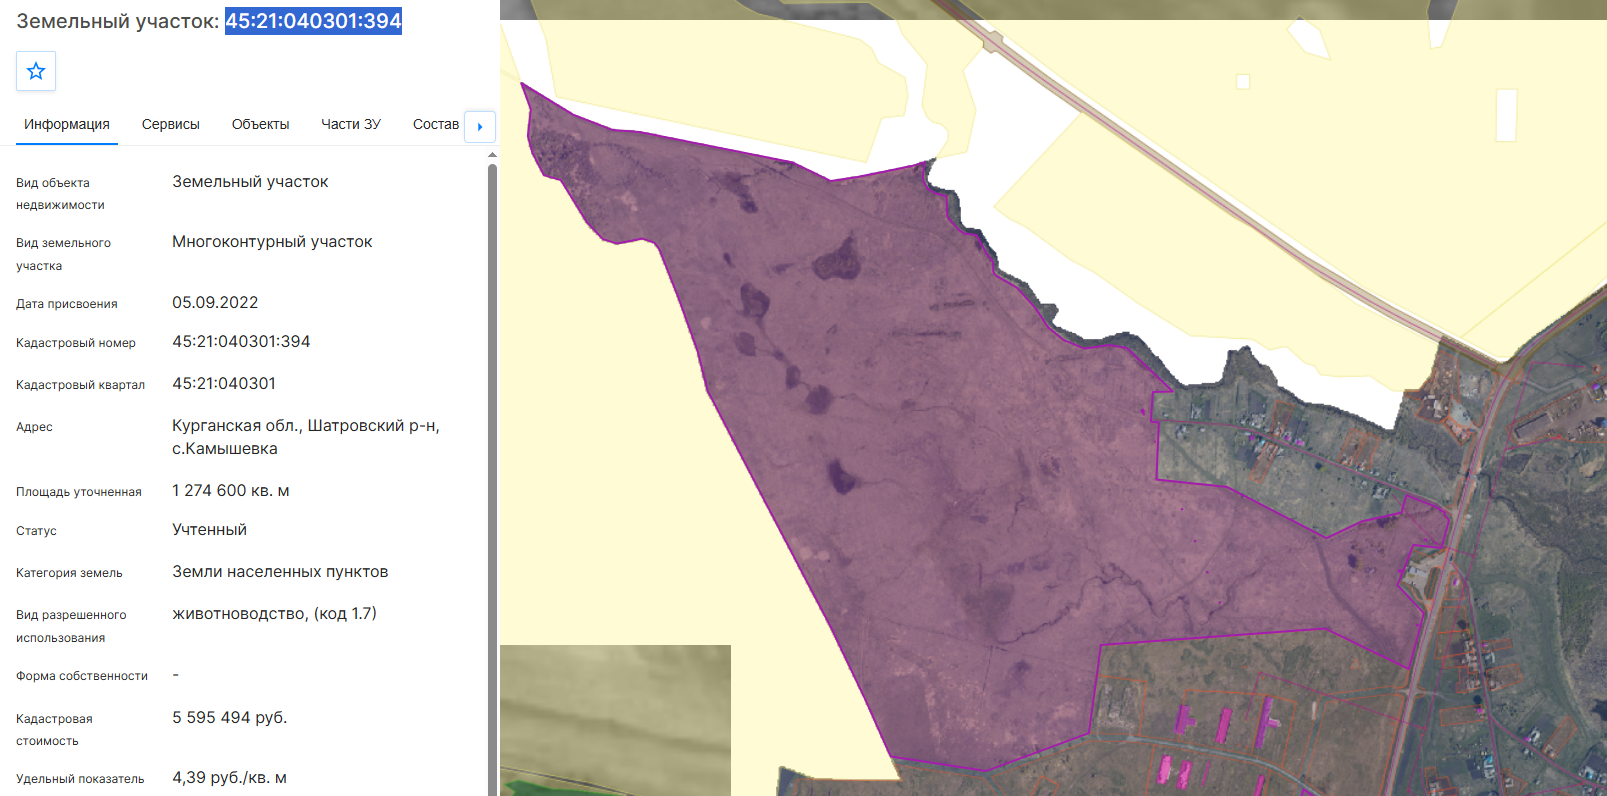Click cadastral value 5 595 494 руб.
This screenshot has width=1607, height=796.
coord(230,718)
